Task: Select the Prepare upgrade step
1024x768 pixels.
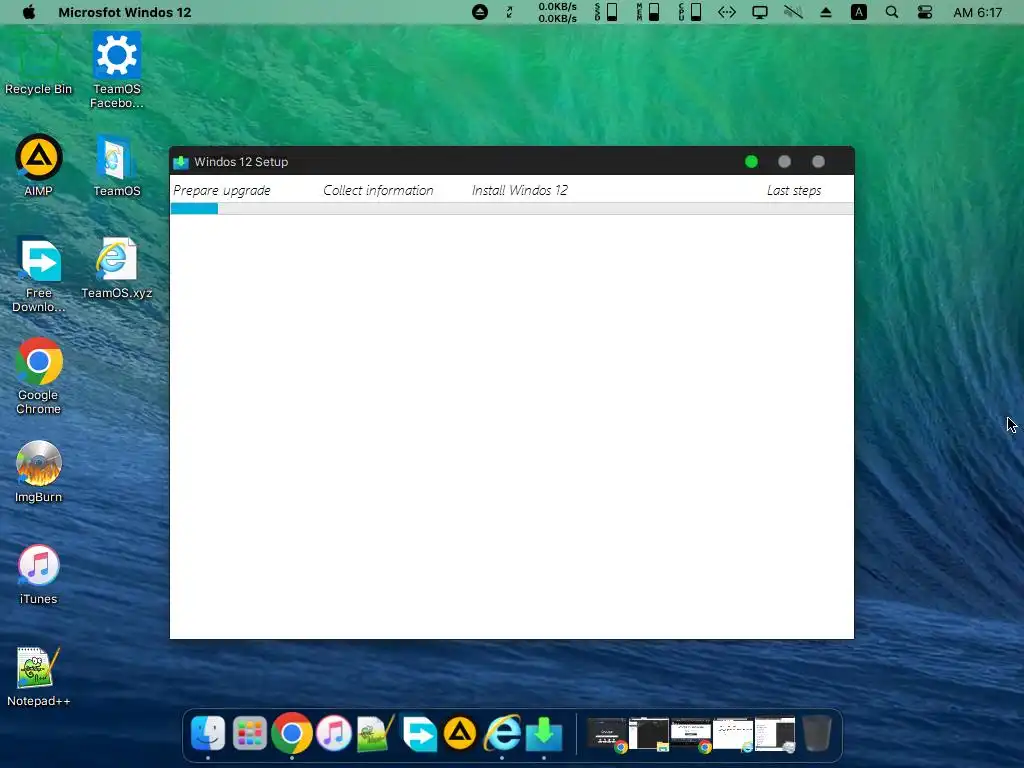Action: [221, 191]
